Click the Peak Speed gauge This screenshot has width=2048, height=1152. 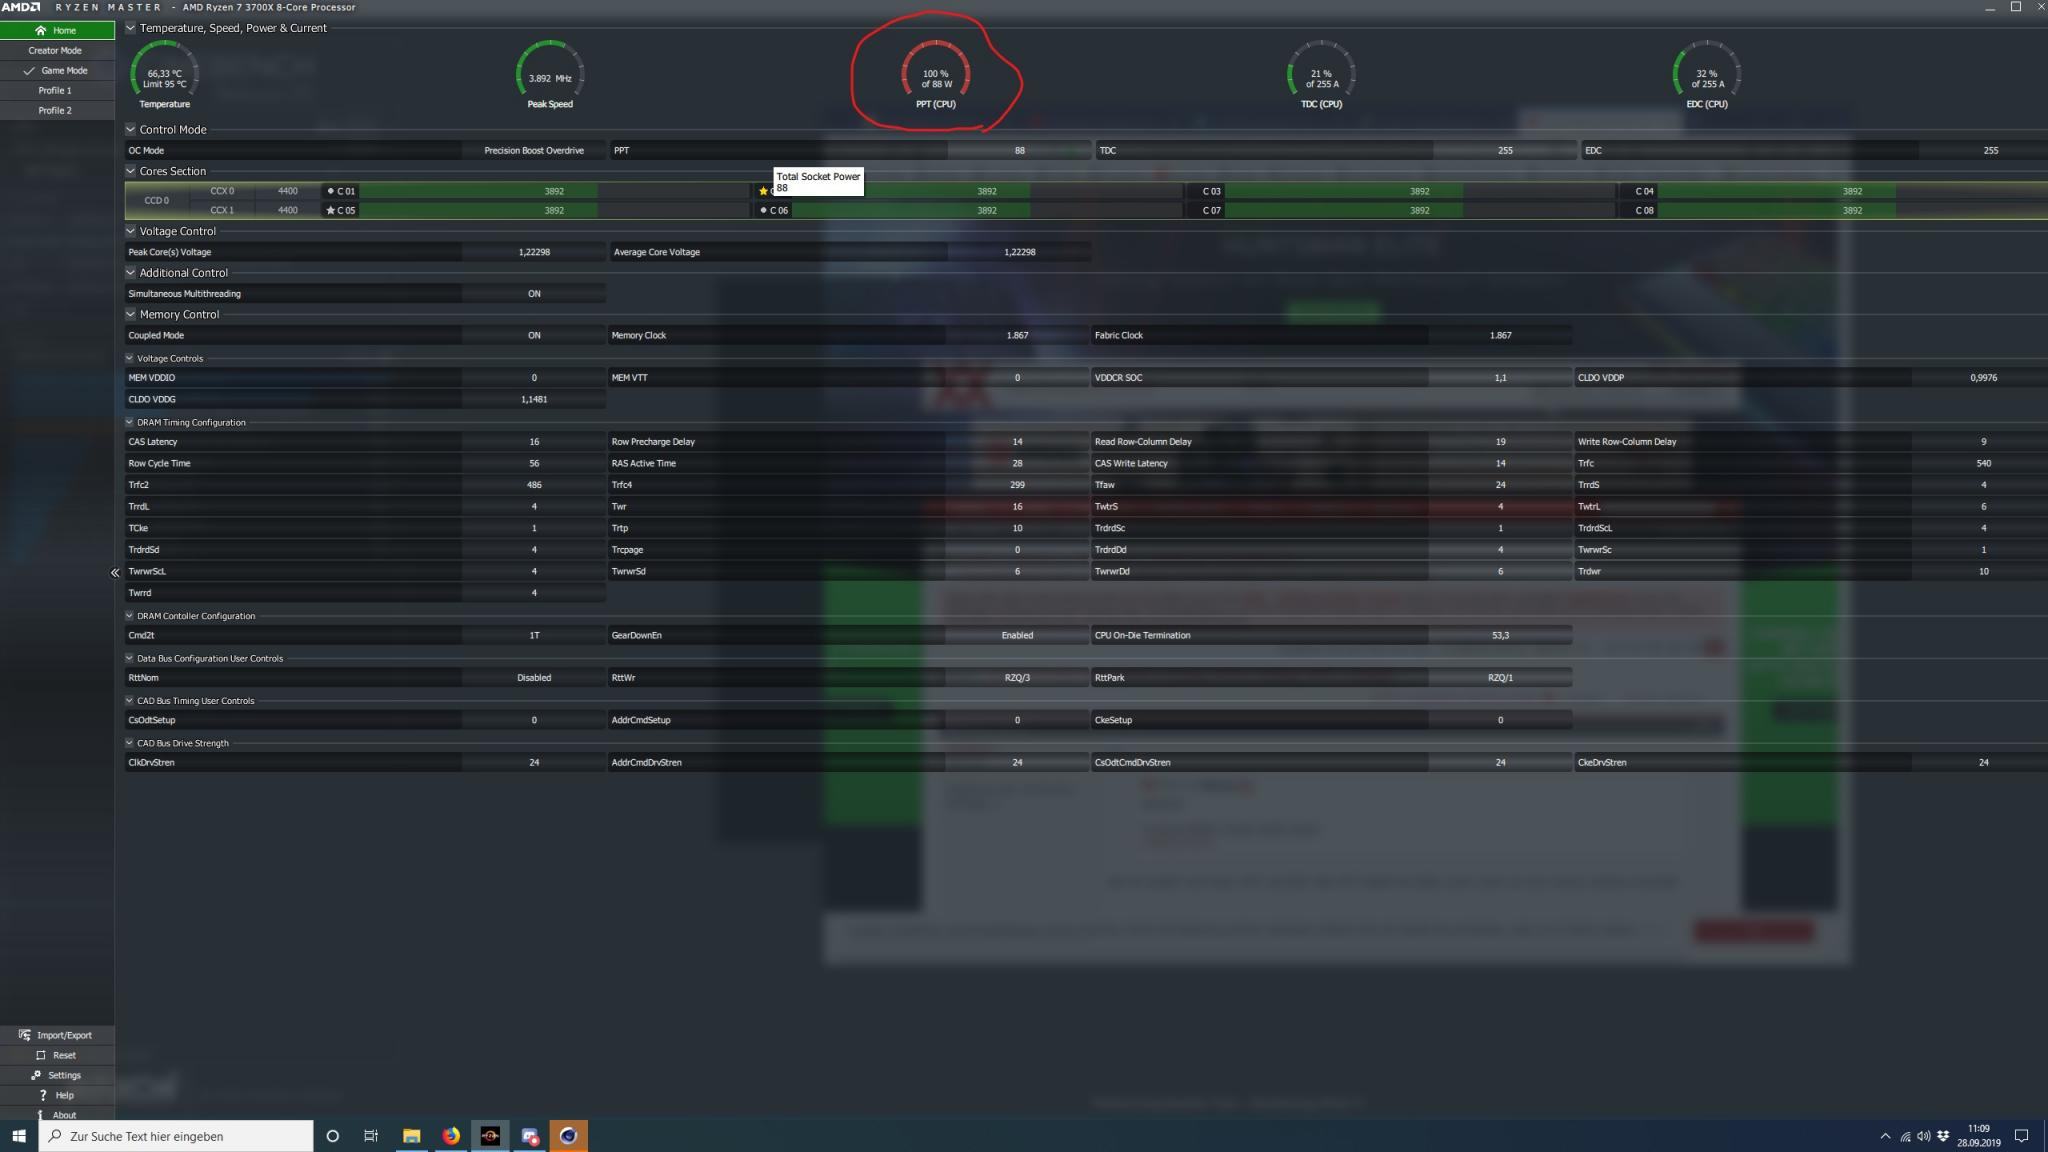click(x=550, y=75)
